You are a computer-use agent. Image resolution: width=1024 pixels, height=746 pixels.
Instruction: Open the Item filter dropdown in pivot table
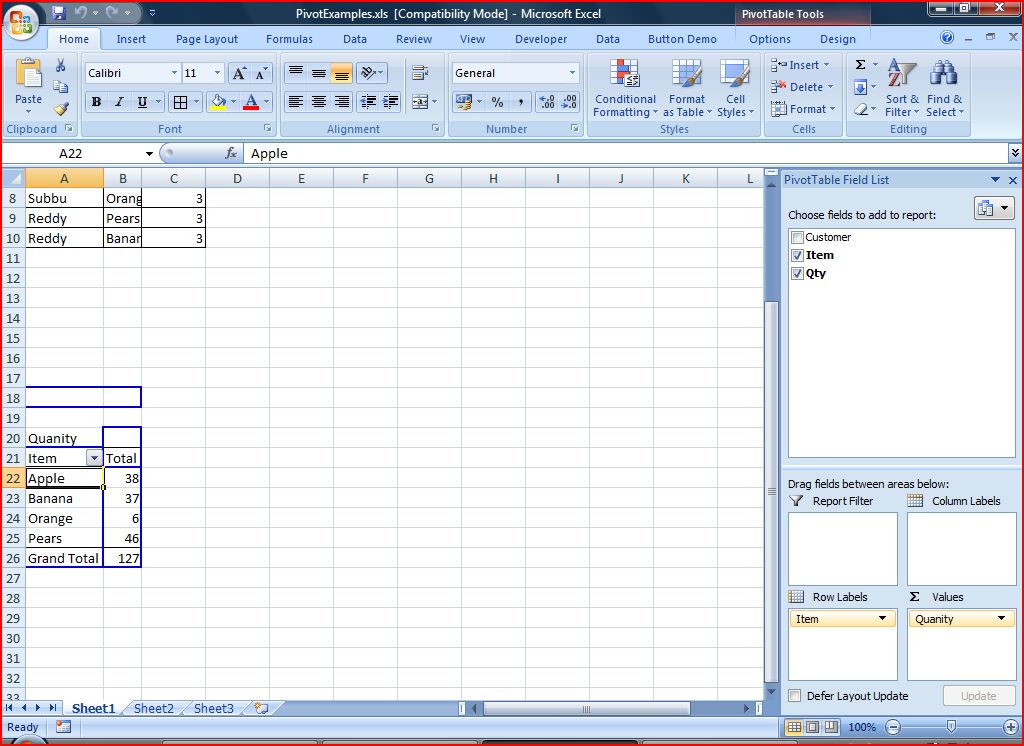(x=94, y=459)
